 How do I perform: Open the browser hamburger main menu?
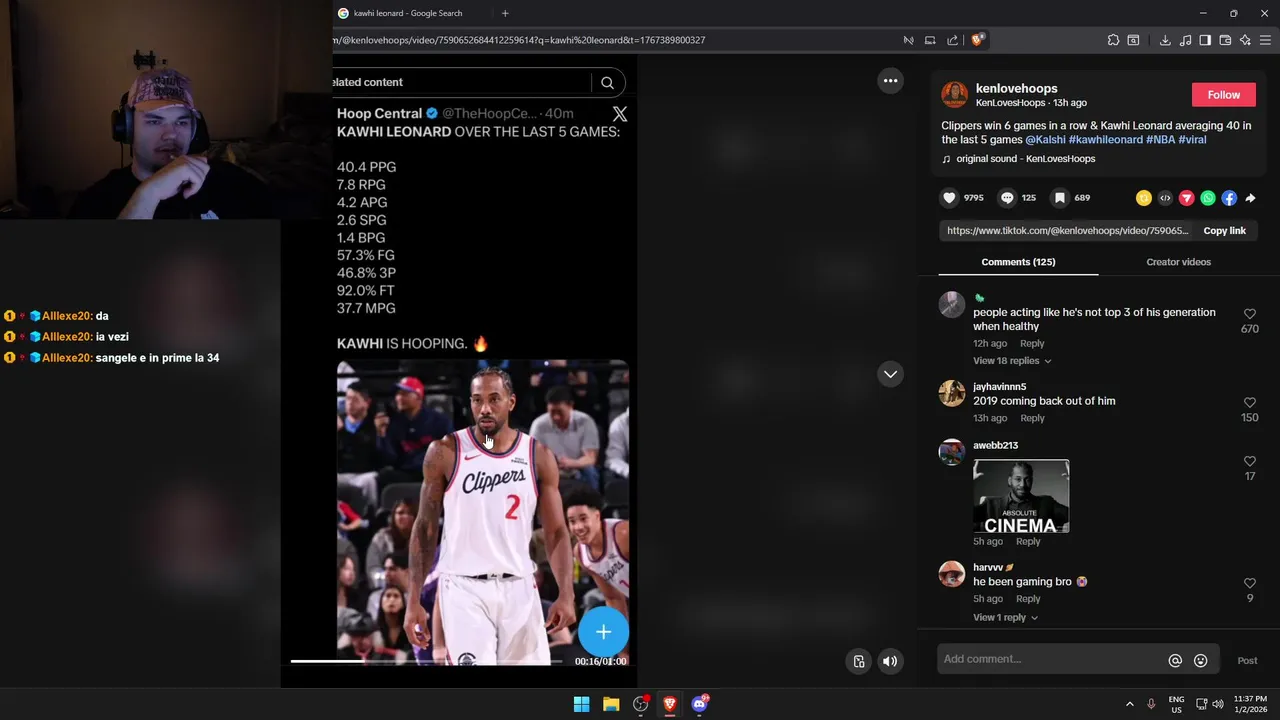(x=1266, y=40)
